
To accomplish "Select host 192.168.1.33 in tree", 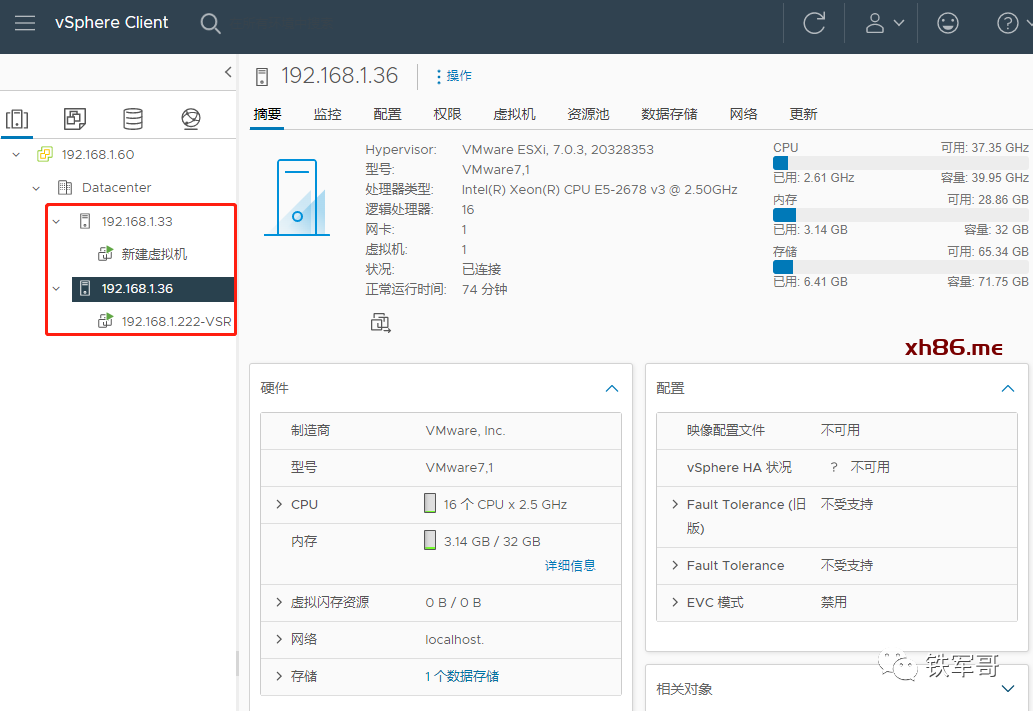I will pos(137,221).
